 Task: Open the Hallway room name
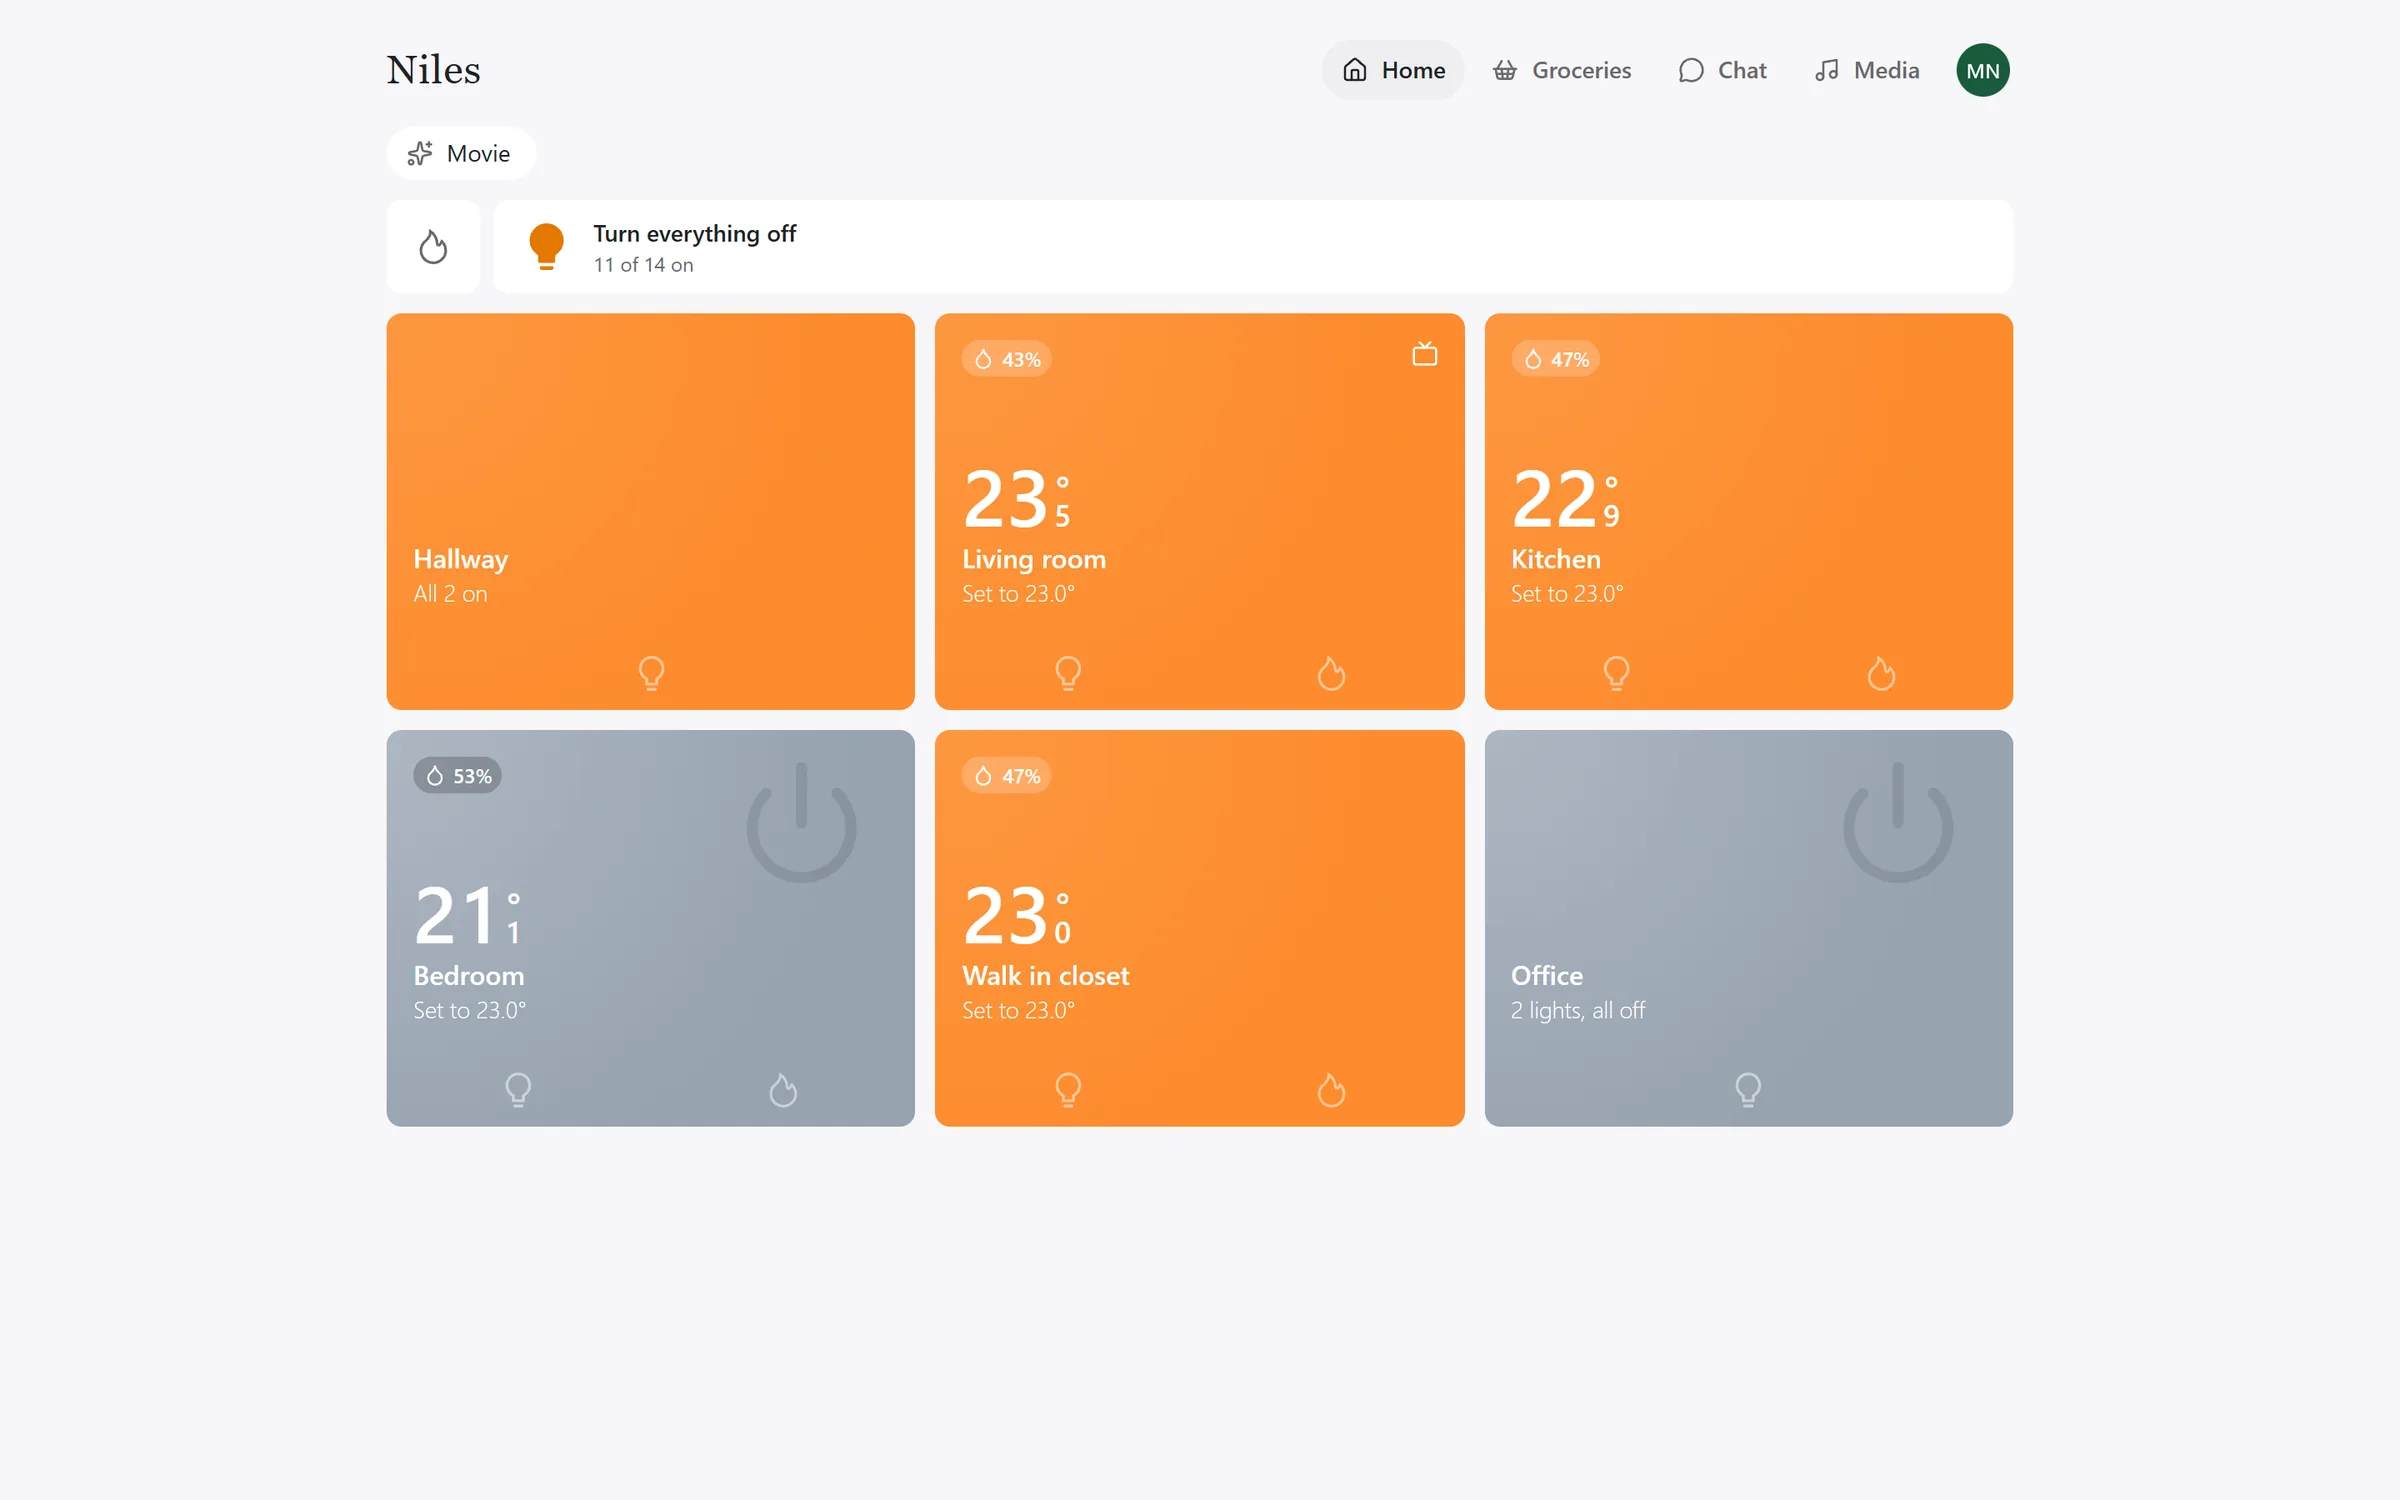tap(461, 559)
